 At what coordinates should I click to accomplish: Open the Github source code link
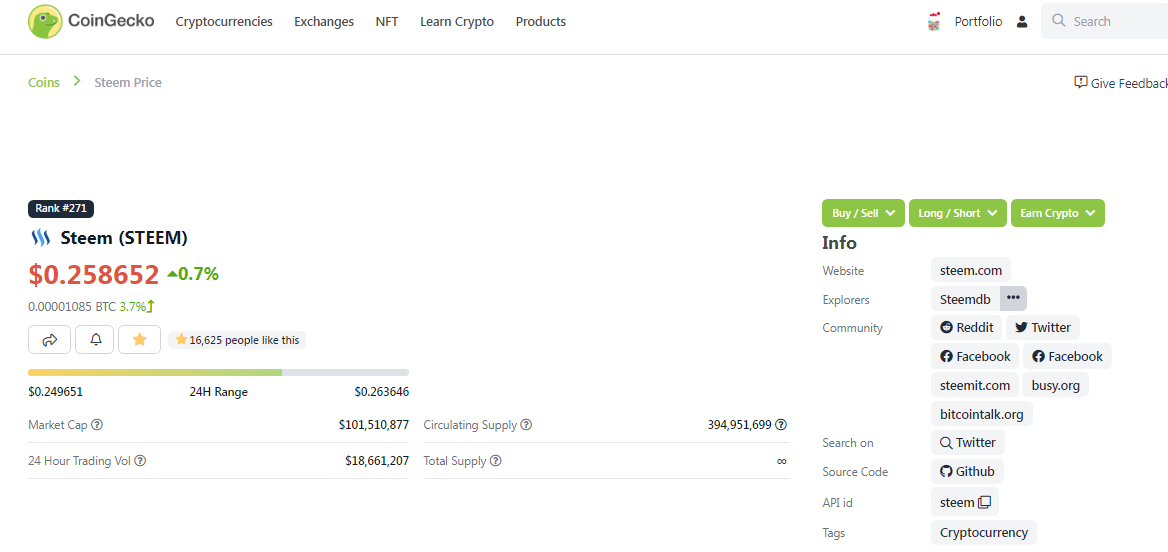(968, 472)
